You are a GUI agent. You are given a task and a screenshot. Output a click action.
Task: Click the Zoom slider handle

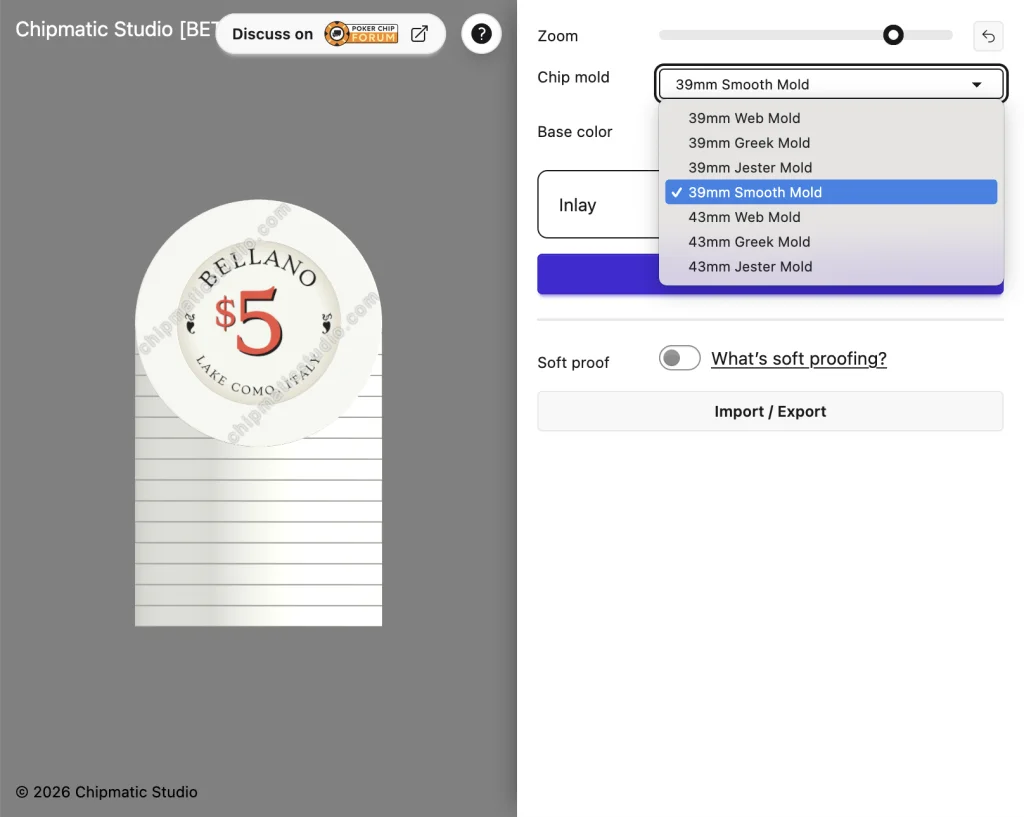point(893,35)
